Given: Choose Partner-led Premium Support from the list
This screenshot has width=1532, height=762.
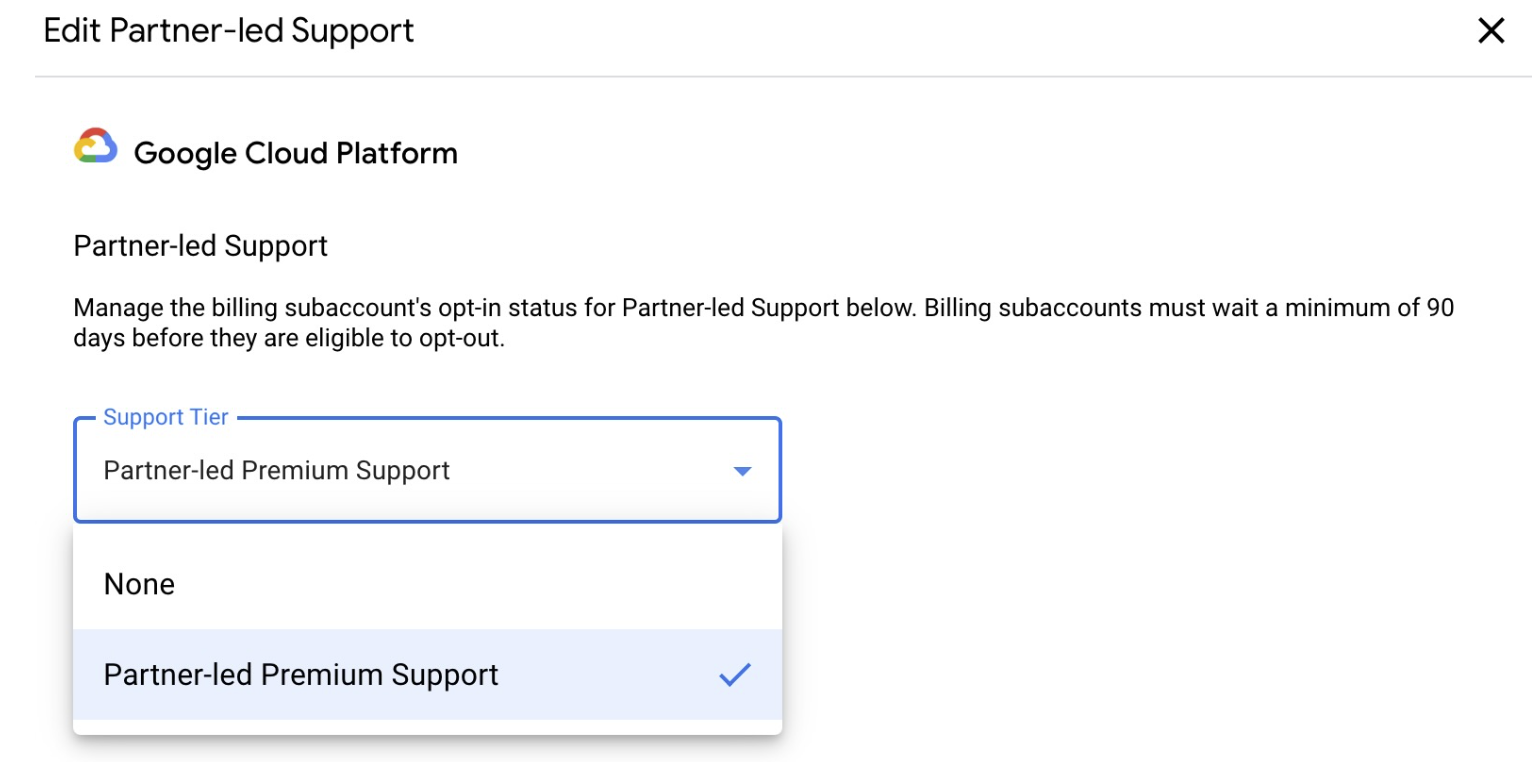Looking at the screenshot, I should click(x=300, y=674).
